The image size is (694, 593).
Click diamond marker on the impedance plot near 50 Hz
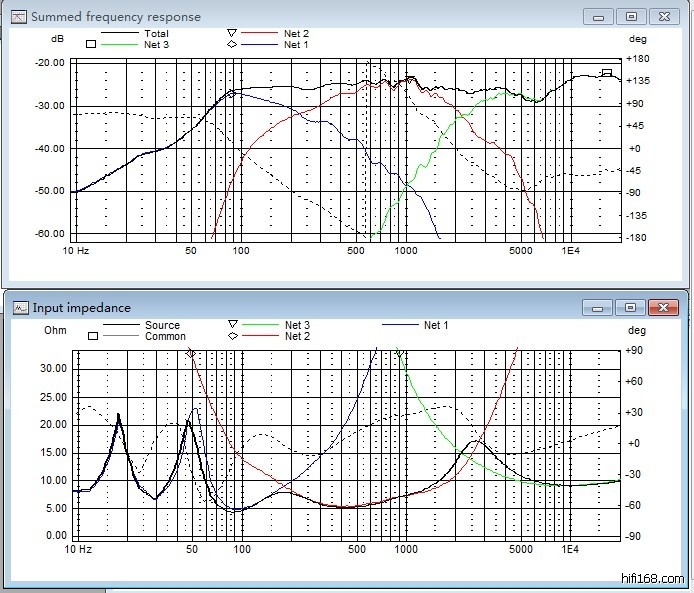click(x=191, y=354)
